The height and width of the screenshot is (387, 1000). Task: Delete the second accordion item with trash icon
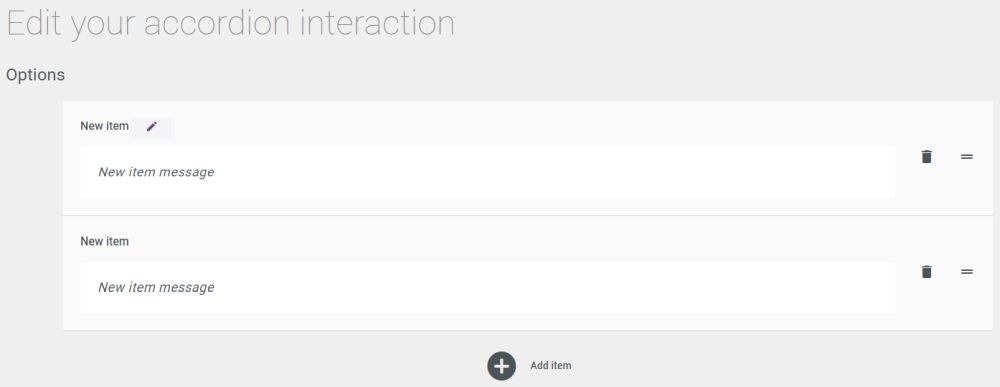click(x=927, y=272)
